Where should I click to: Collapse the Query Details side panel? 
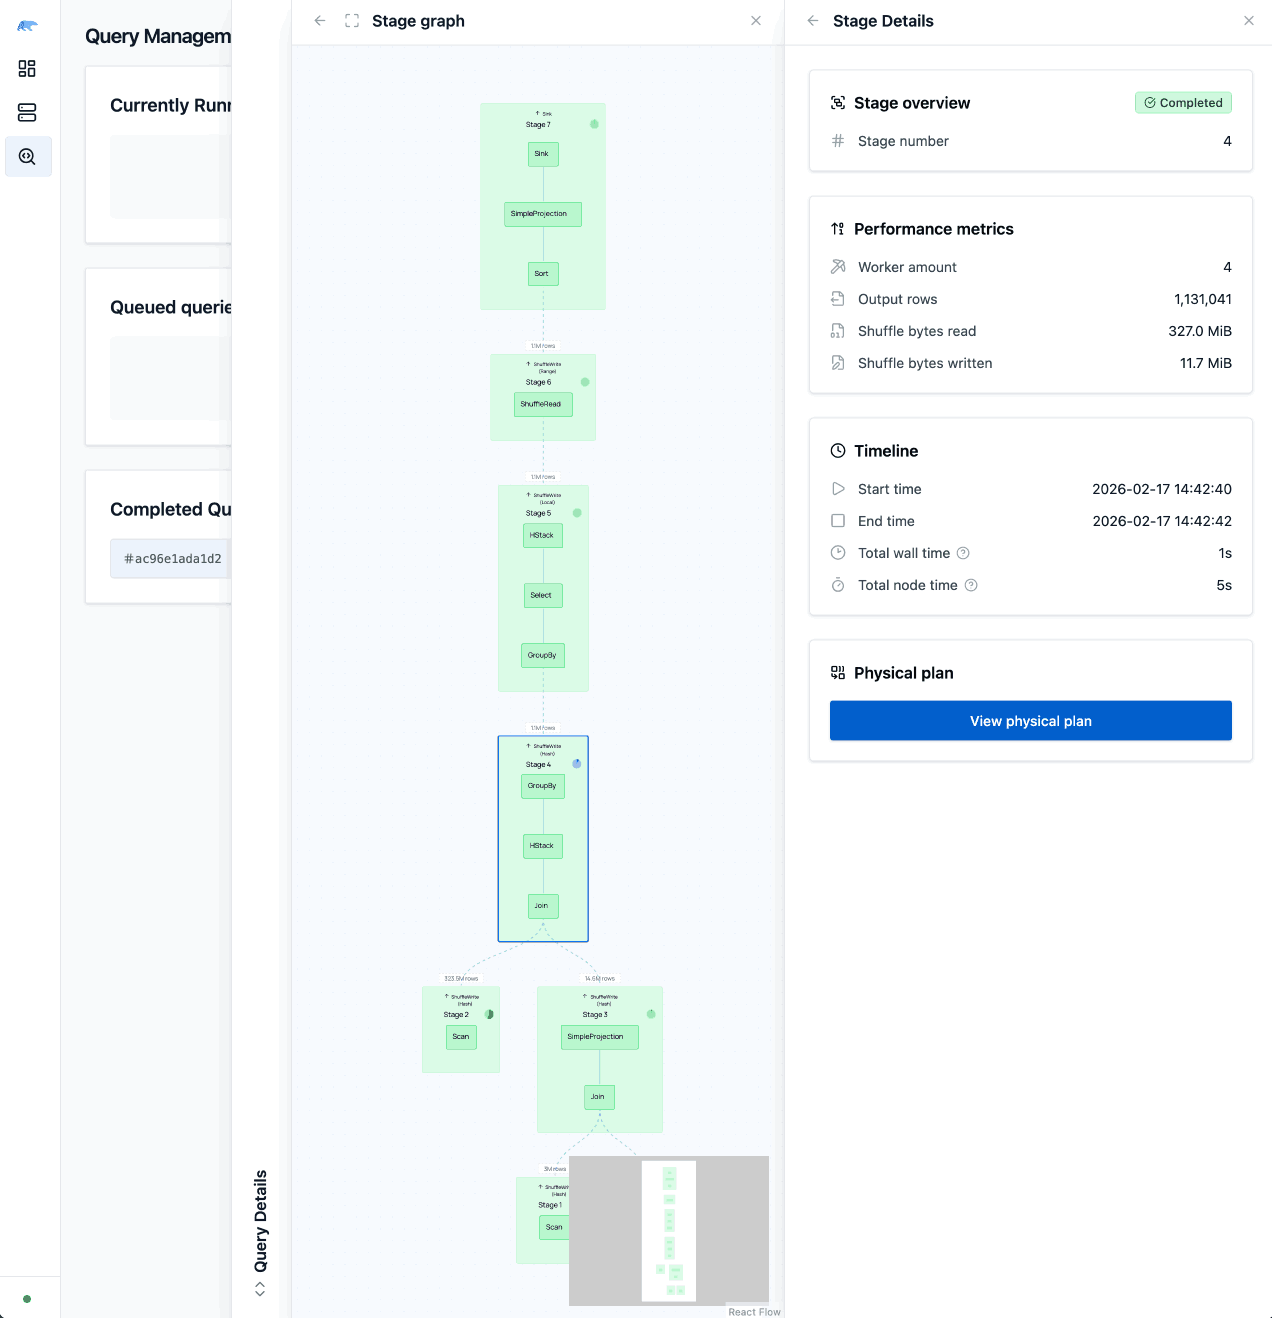click(260, 1289)
